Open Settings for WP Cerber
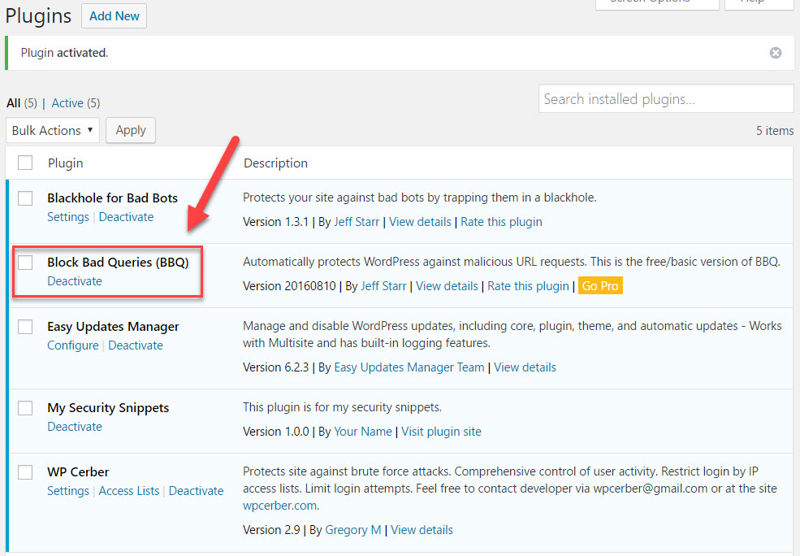The width and height of the screenshot is (800, 556). pos(68,491)
